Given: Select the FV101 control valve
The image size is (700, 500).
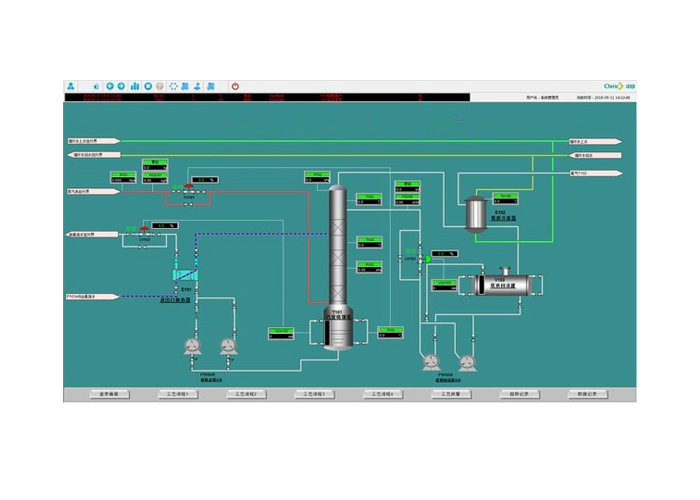Looking at the screenshot, I should click(x=189, y=190).
